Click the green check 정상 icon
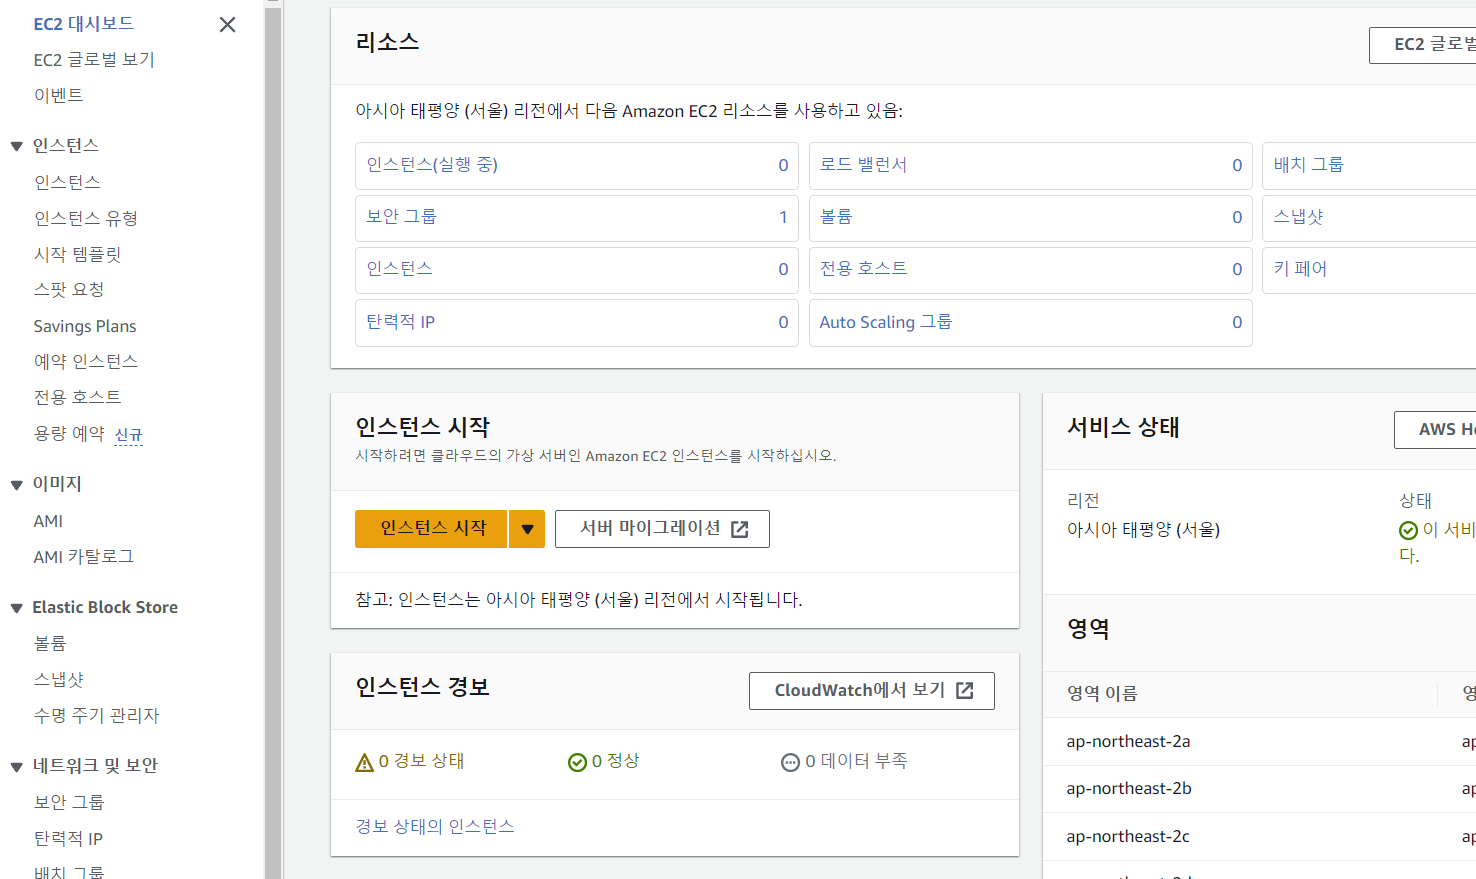The image size is (1476, 879). [x=577, y=763]
